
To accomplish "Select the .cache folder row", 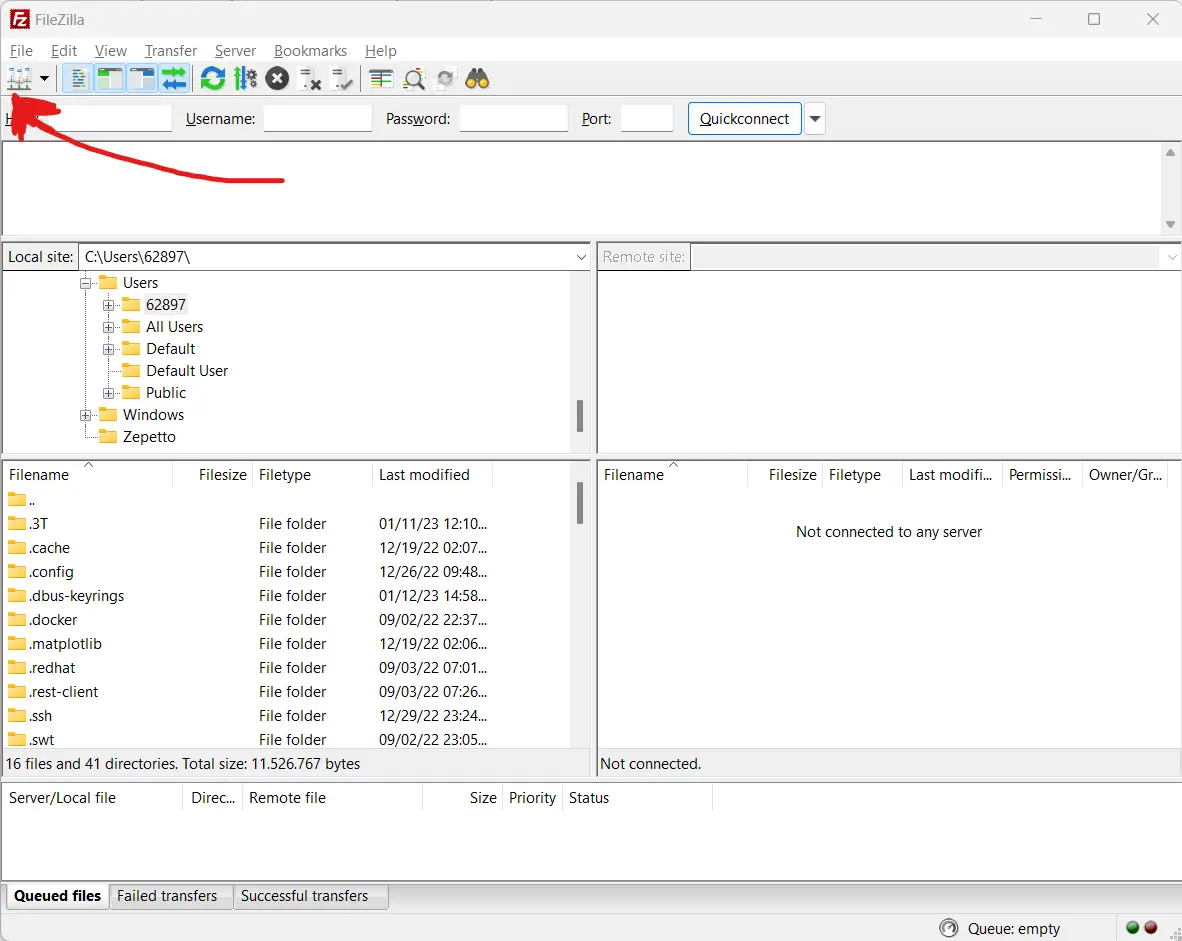I will tap(286, 547).
